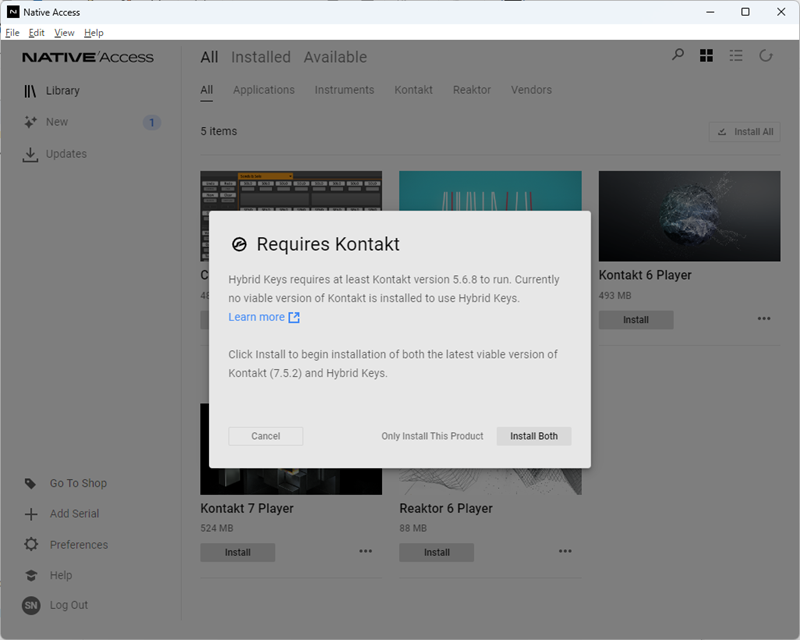Viewport: 800px width, 640px height.
Task: Click the Kontakt 6 Player title
Action: [x=645, y=276]
